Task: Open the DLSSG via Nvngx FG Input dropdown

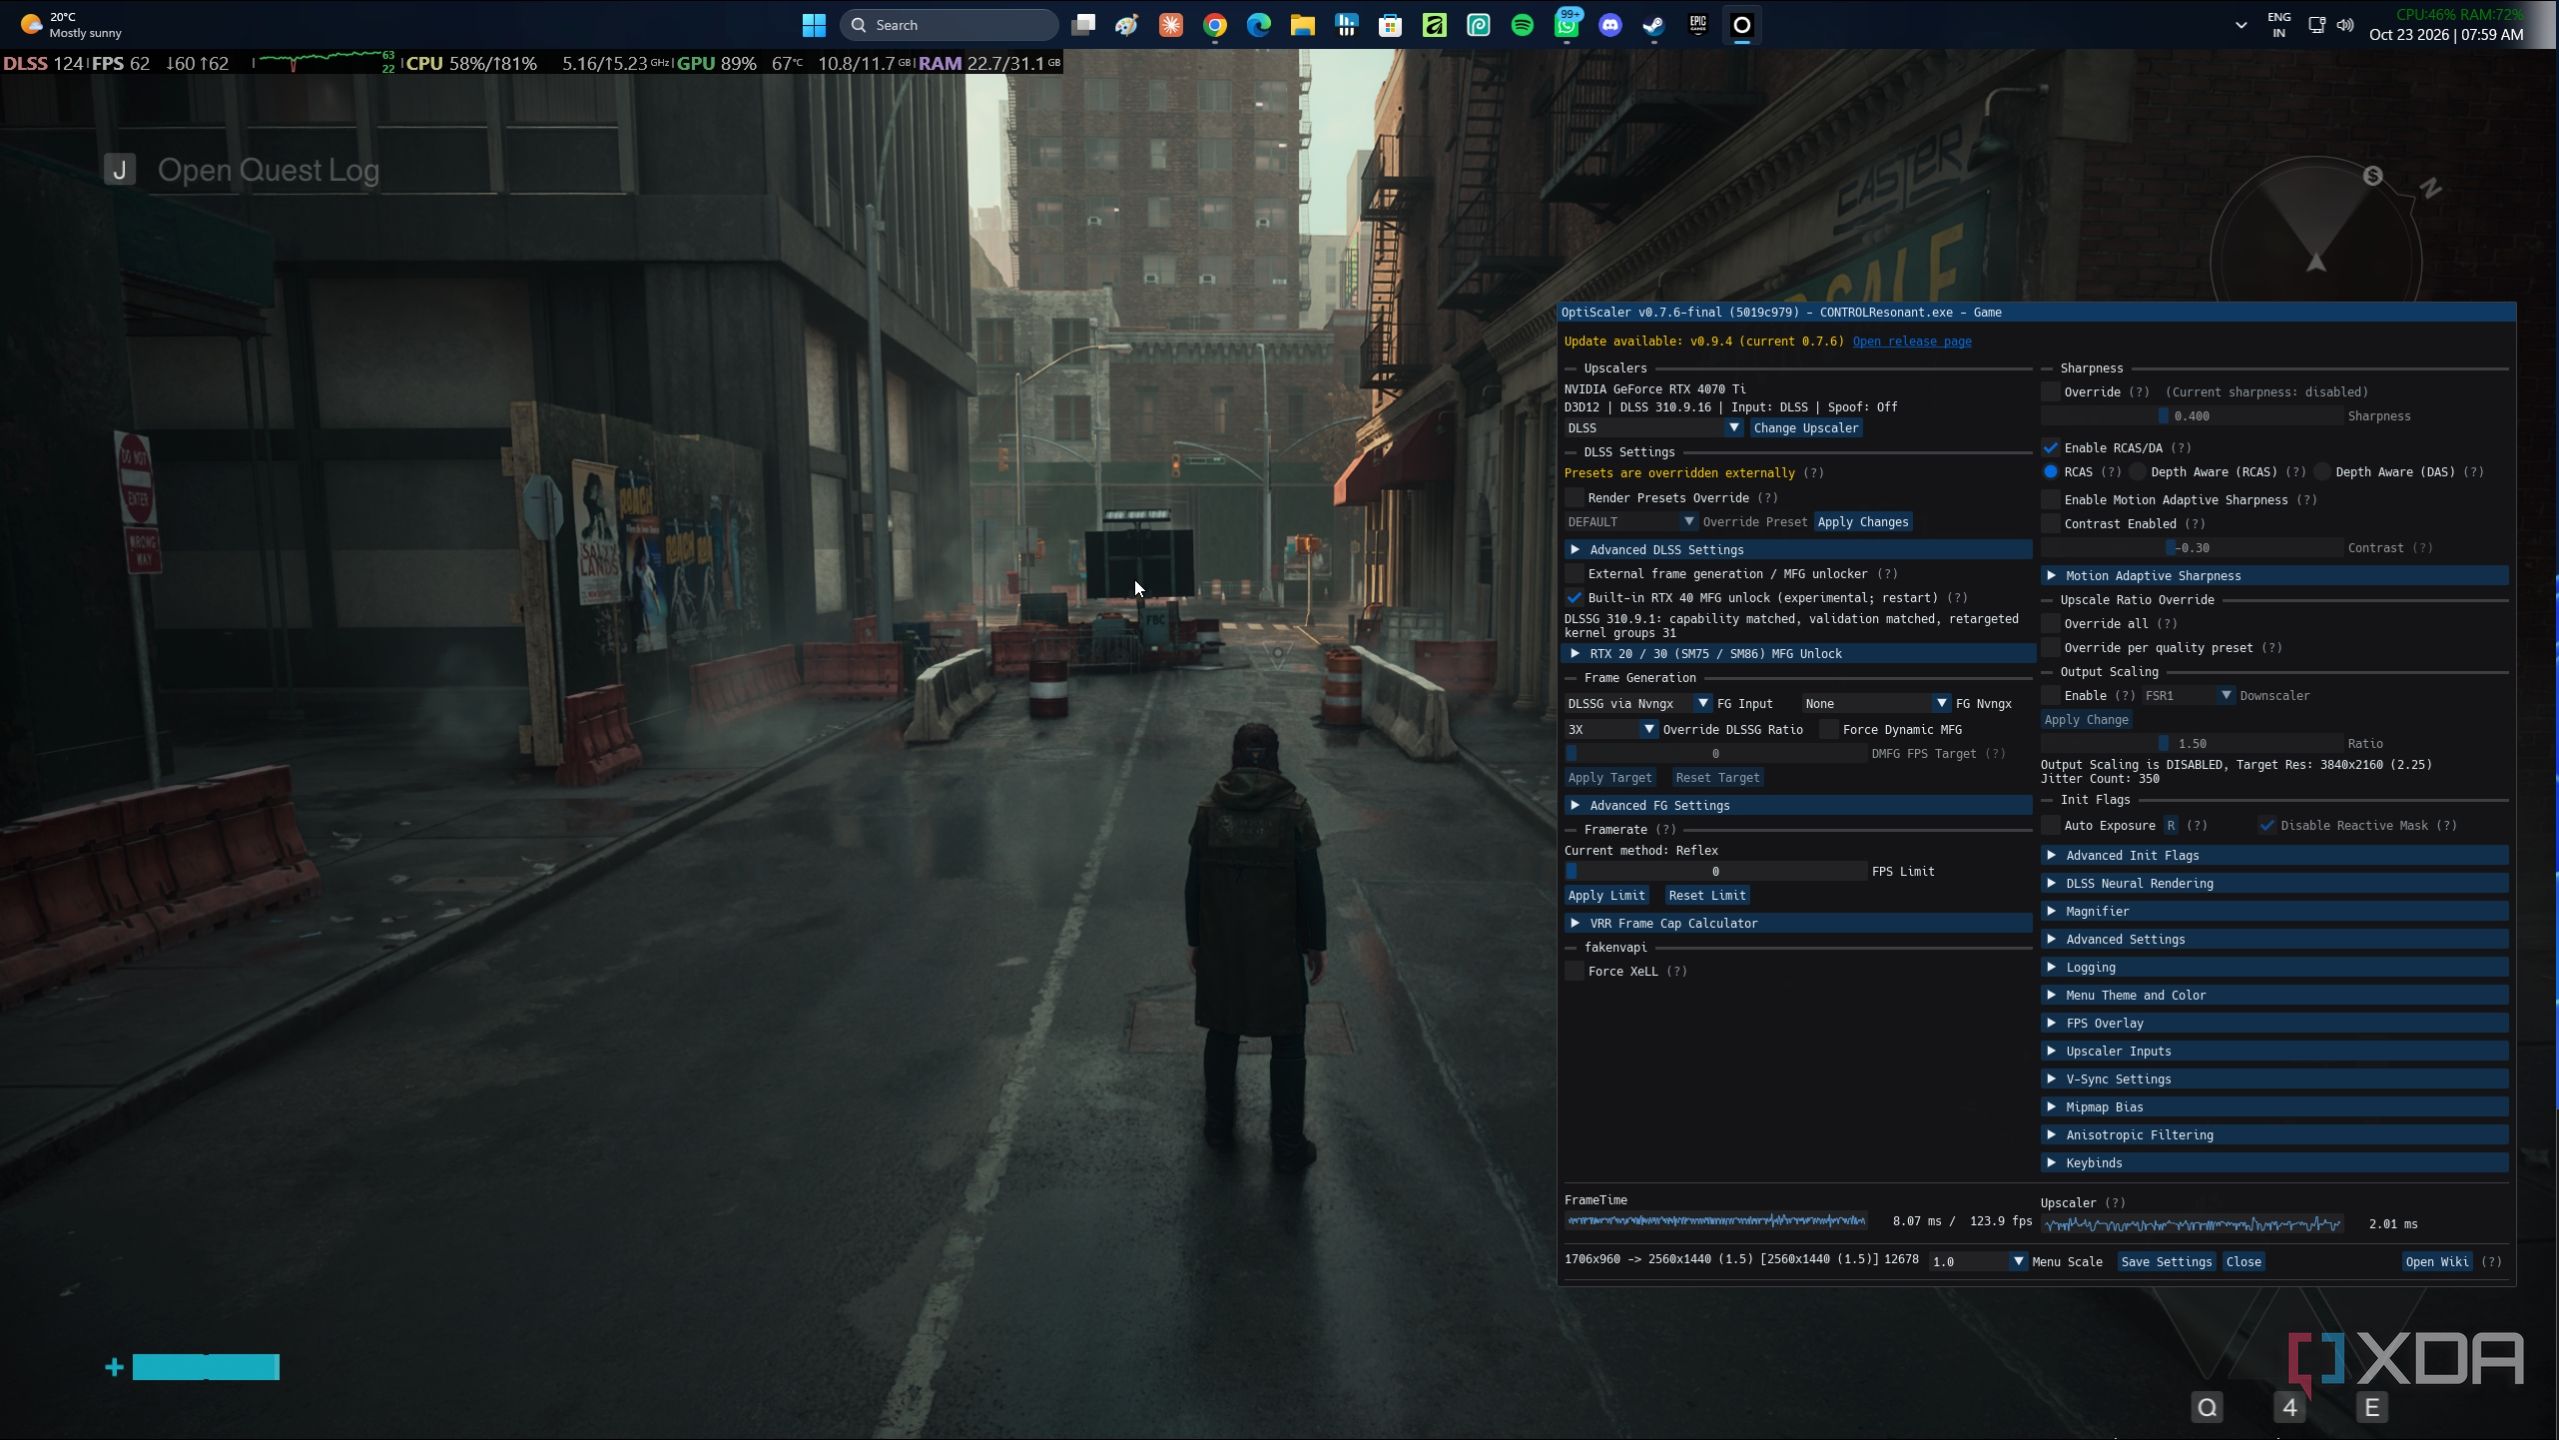Action: [1638, 704]
